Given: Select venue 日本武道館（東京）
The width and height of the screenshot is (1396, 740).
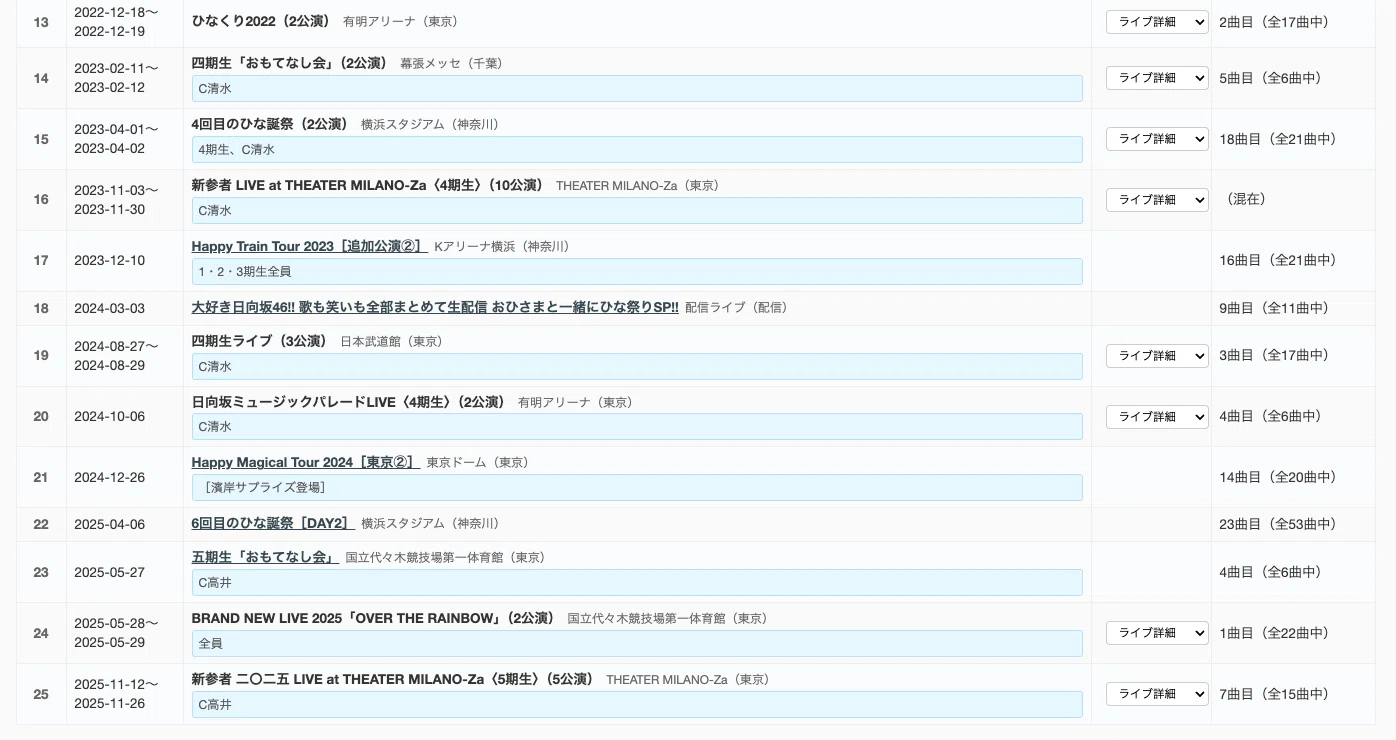Looking at the screenshot, I should coord(394,341).
